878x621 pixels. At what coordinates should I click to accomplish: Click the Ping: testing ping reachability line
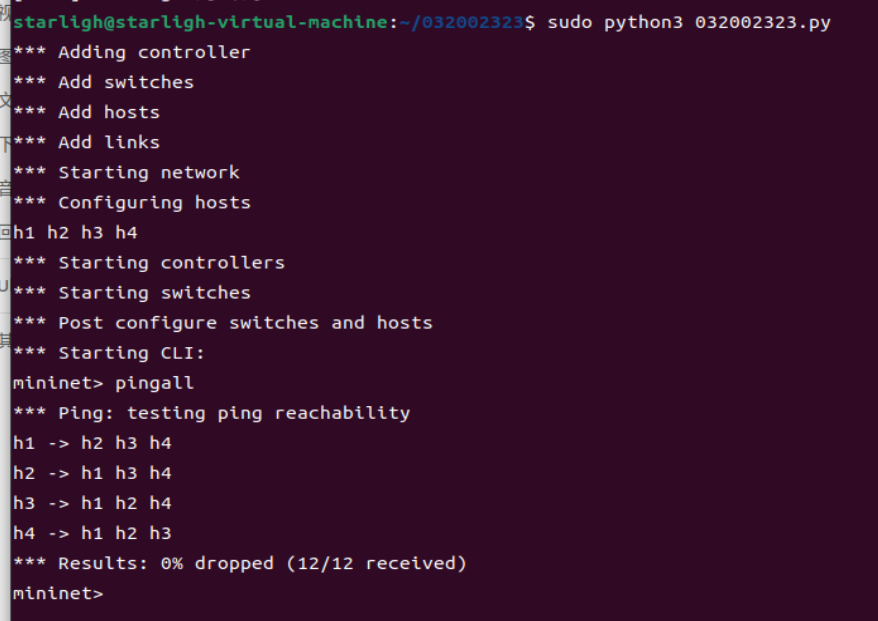pyautogui.click(x=212, y=412)
